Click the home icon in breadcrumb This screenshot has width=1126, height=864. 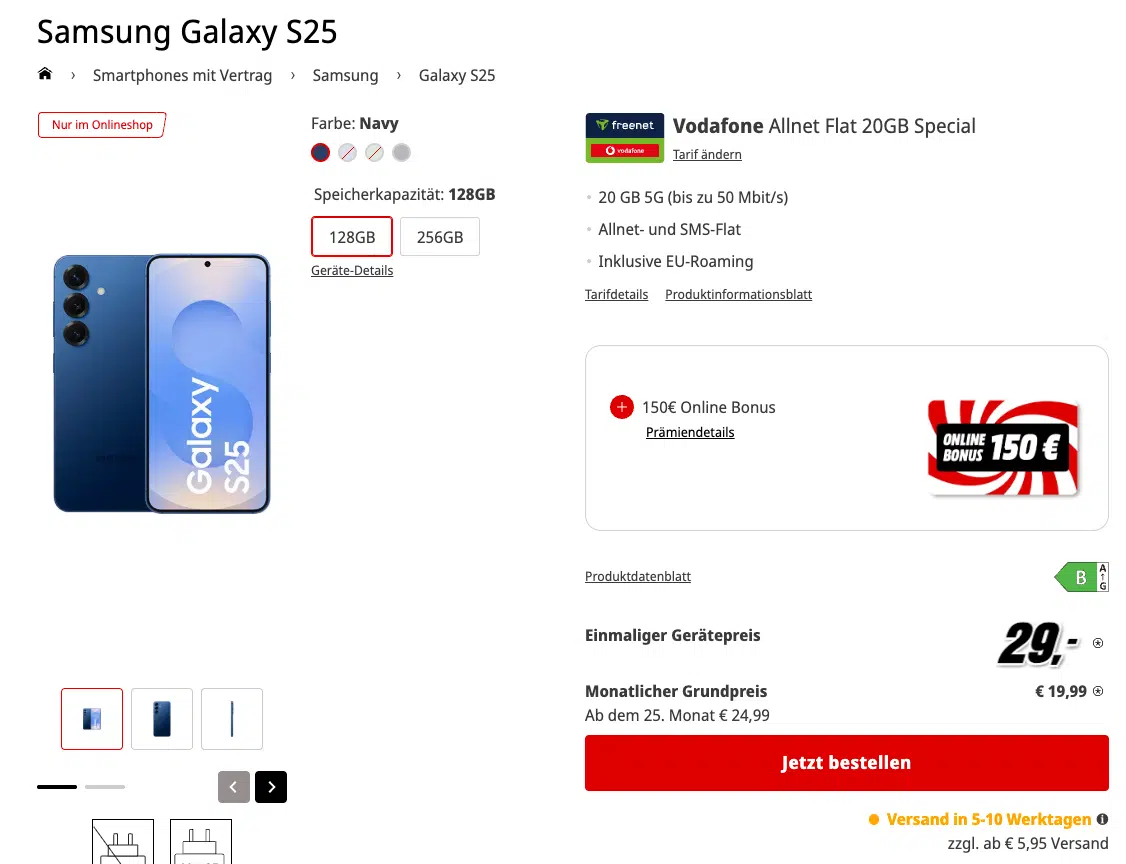coord(45,75)
